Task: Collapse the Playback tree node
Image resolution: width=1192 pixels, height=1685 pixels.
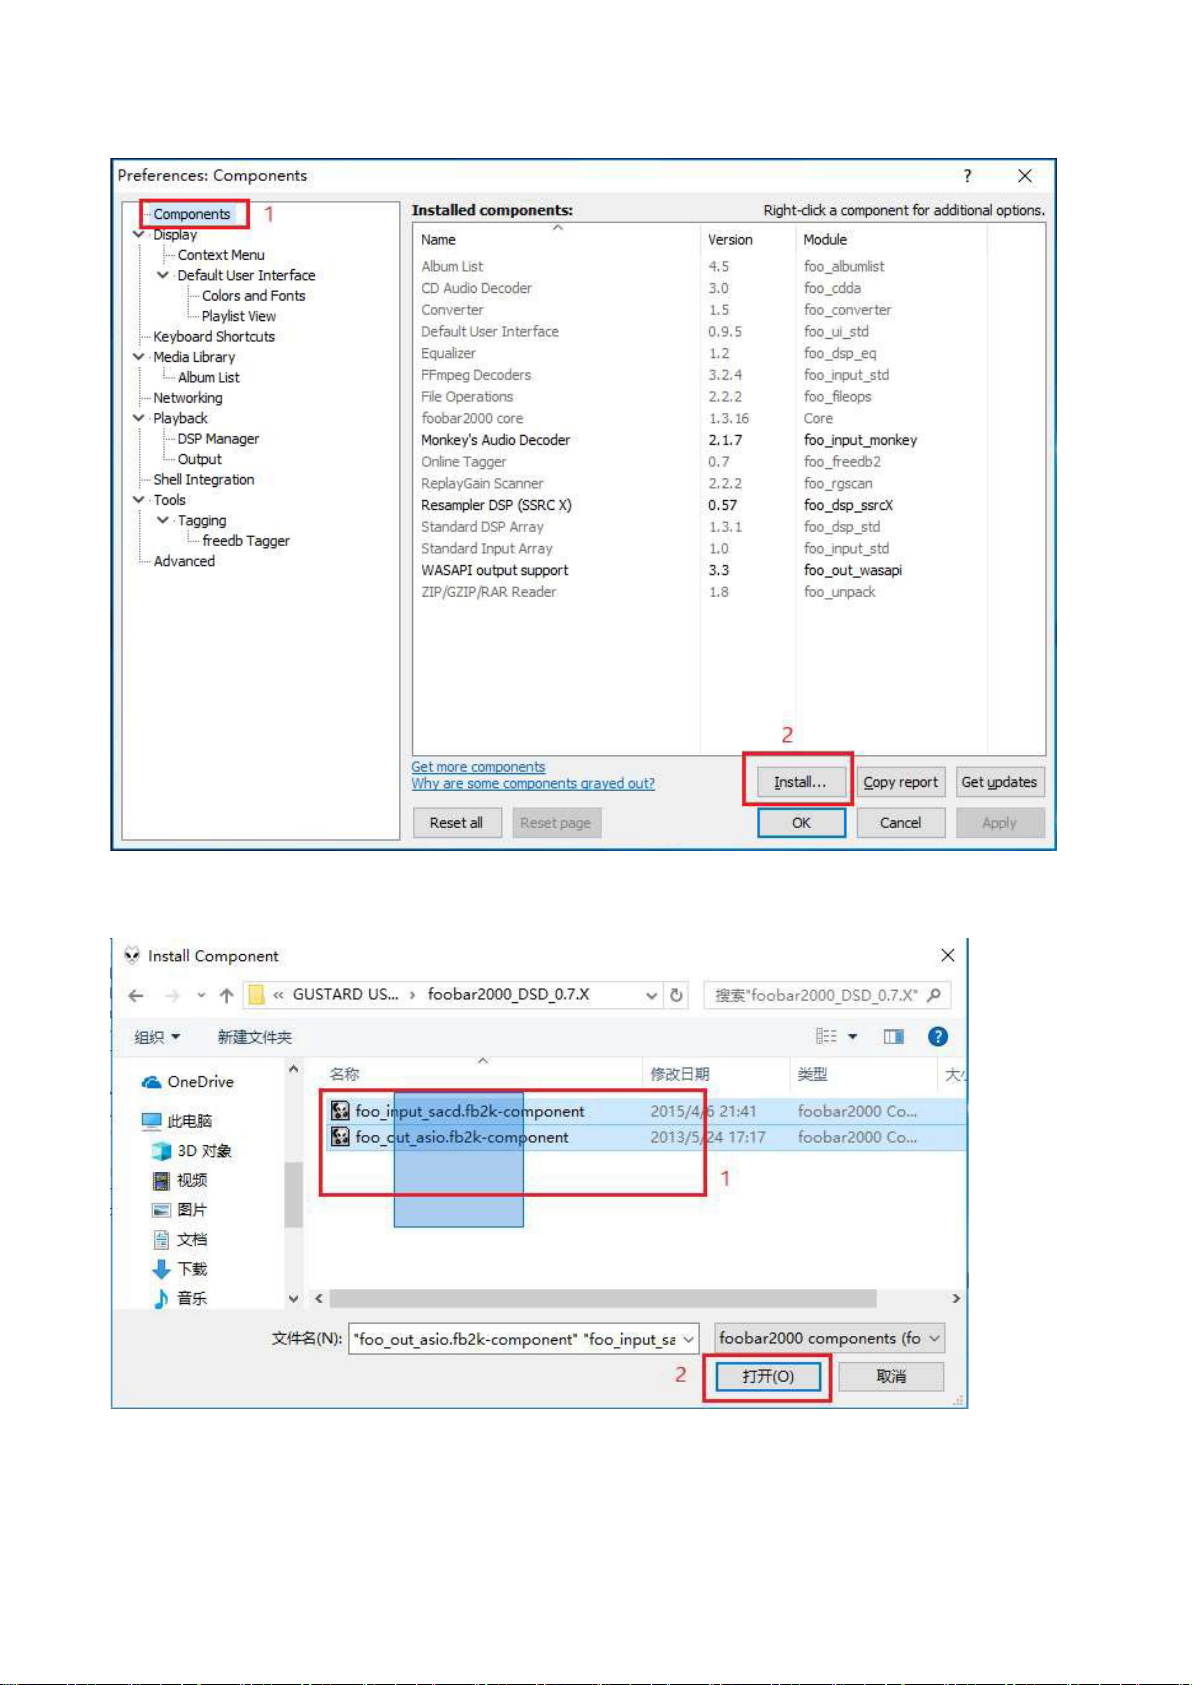Action: 138,418
